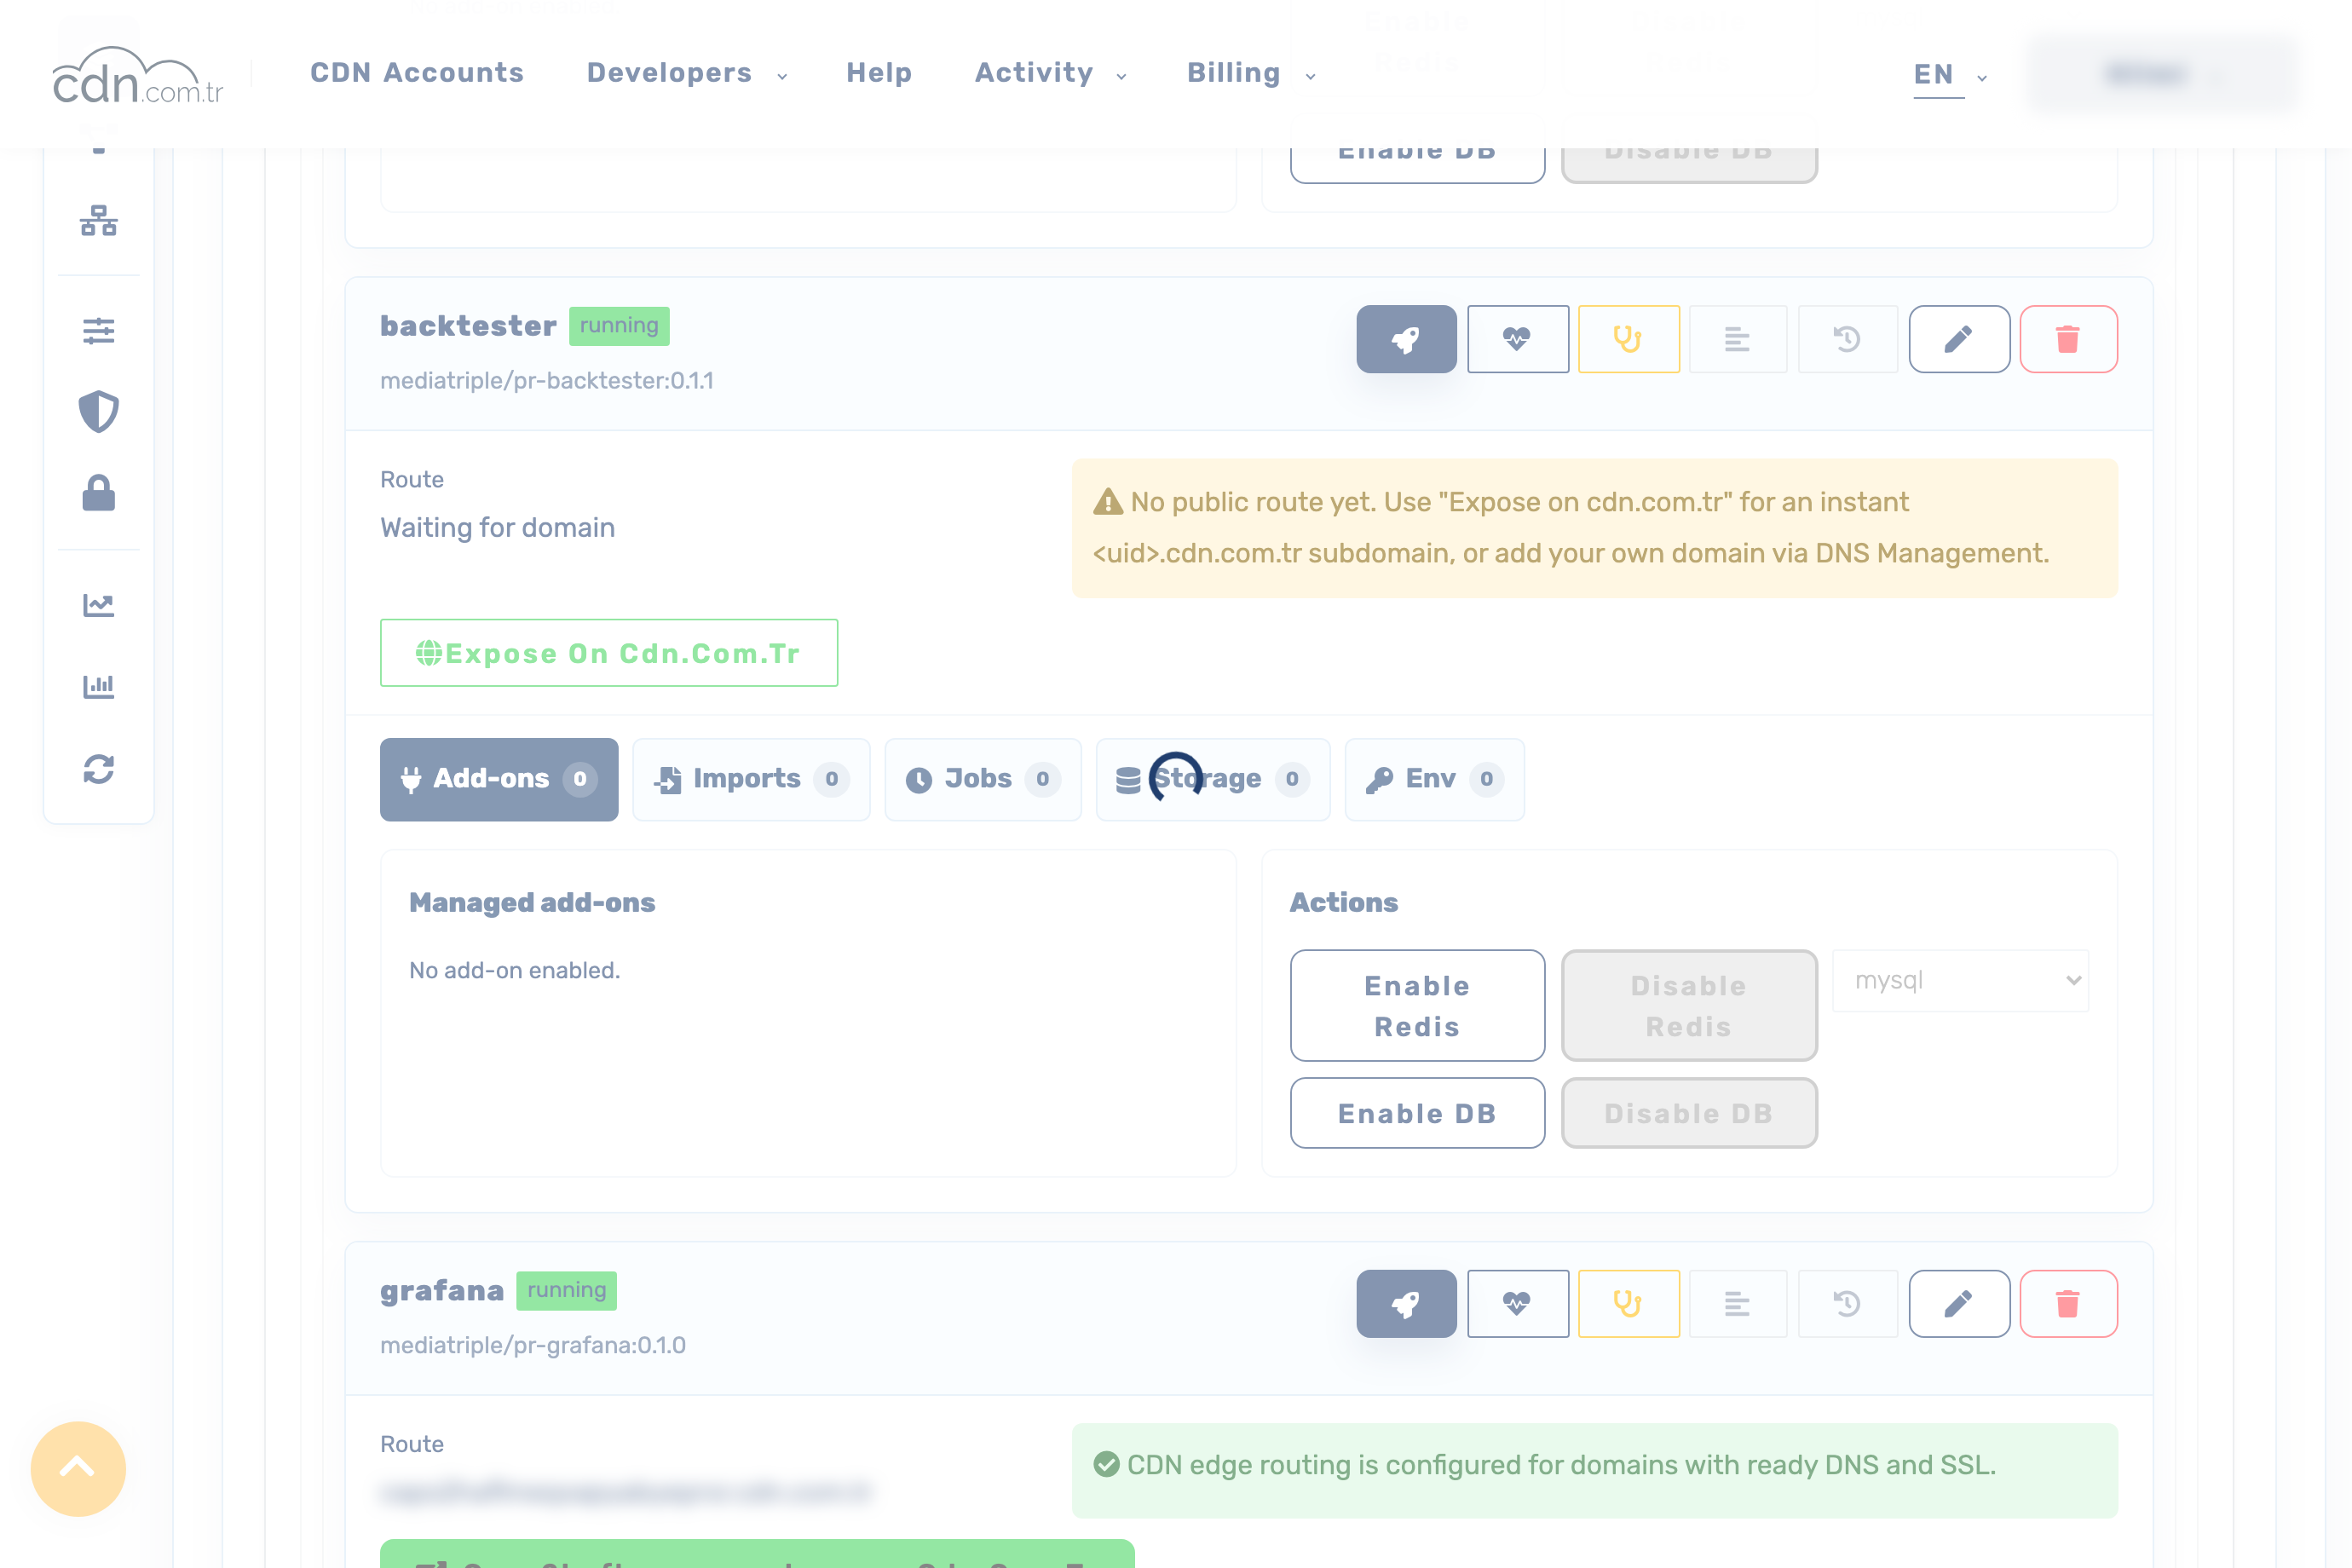Screen dimensions: 2352x1568
Task: Expand the Developers menu
Action: click(x=687, y=73)
